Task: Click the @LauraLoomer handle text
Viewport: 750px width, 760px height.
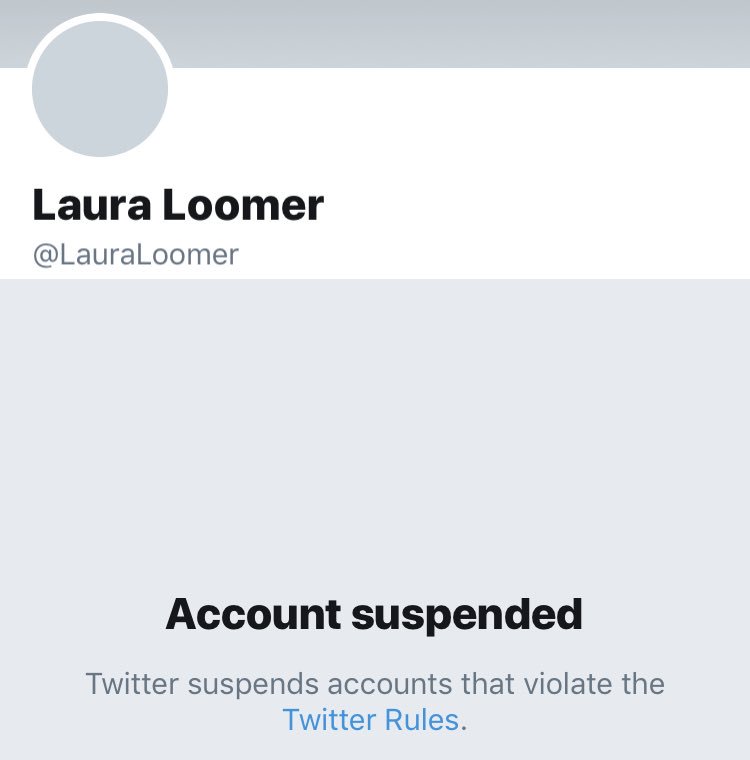Action: tap(136, 254)
